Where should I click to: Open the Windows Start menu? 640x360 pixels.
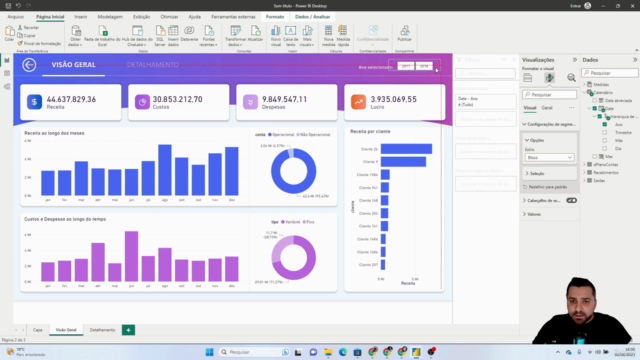click(209, 352)
